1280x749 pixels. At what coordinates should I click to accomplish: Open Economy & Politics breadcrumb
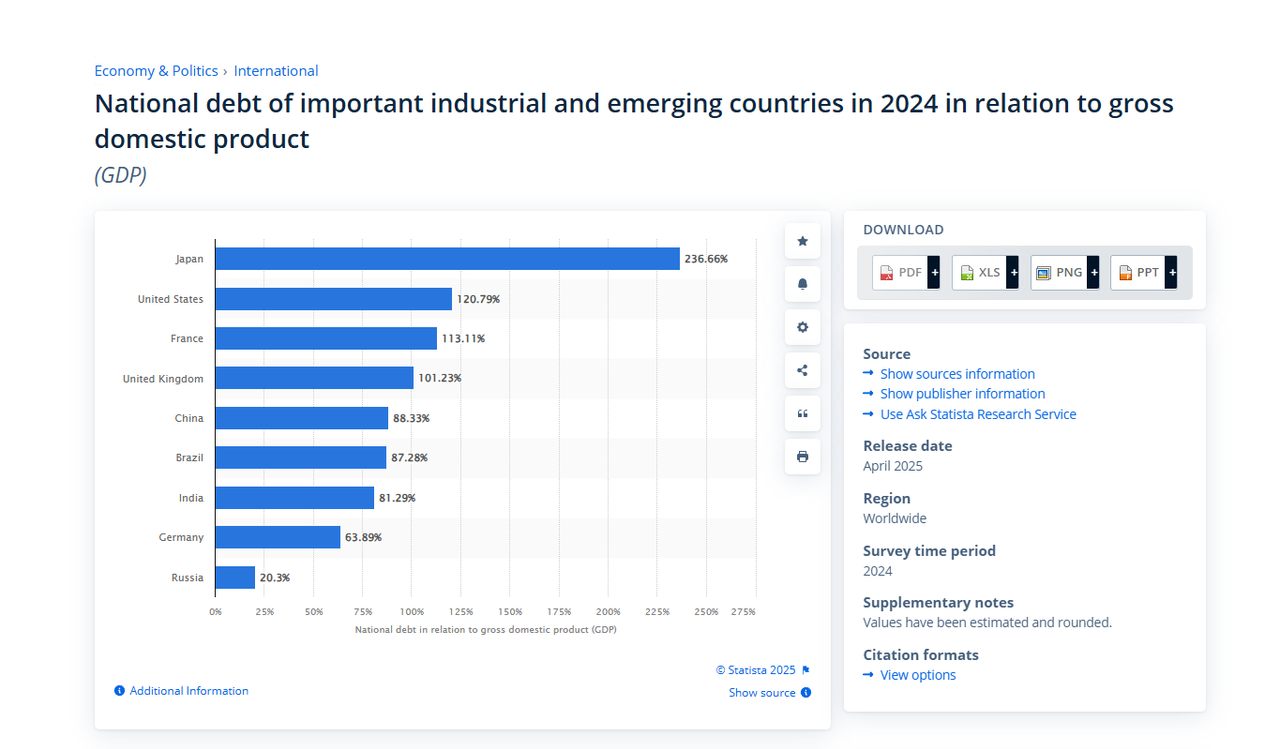156,71
